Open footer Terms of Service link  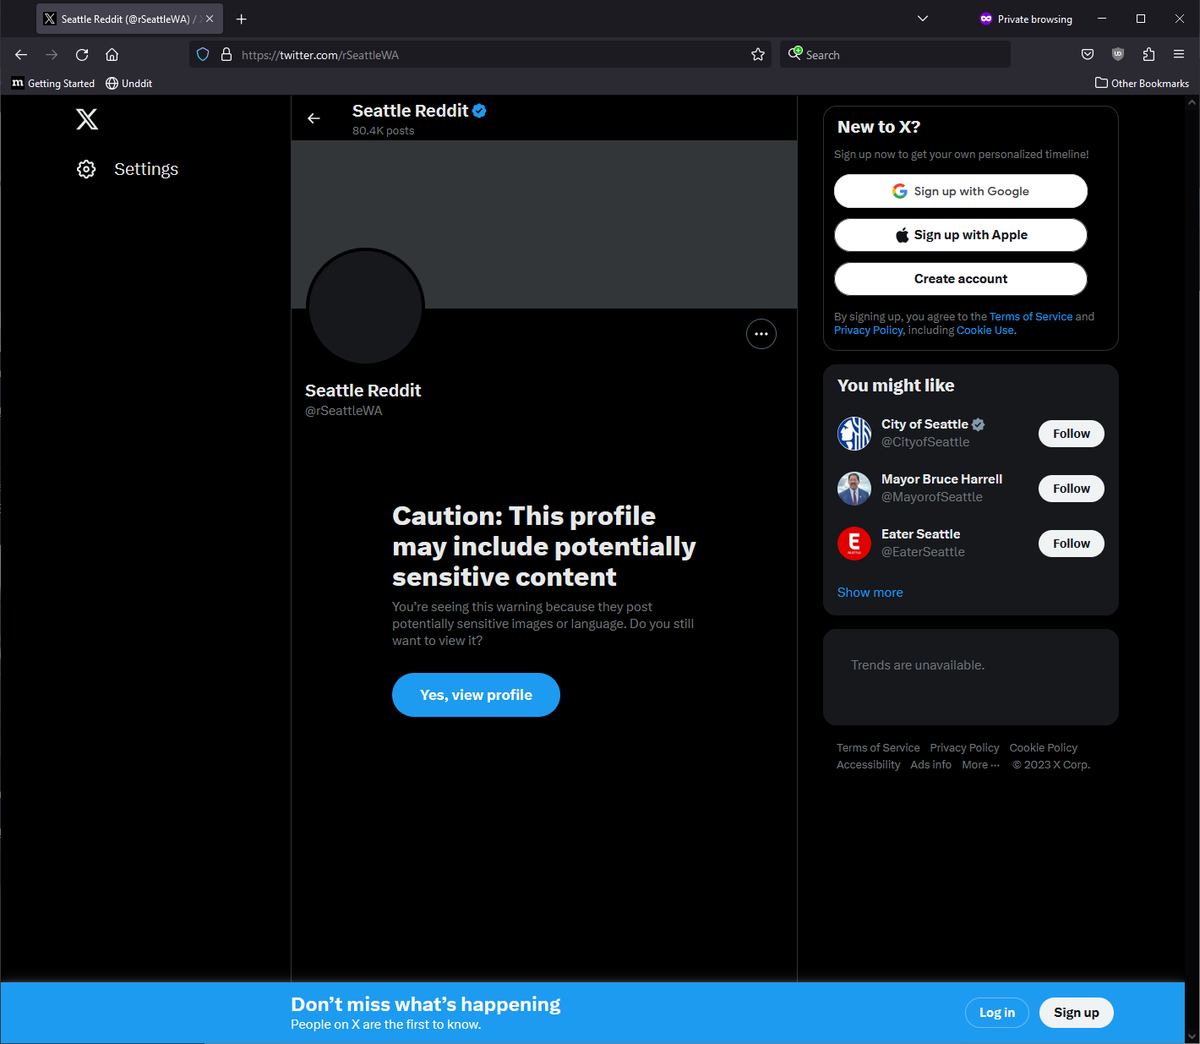pos(878,748)
